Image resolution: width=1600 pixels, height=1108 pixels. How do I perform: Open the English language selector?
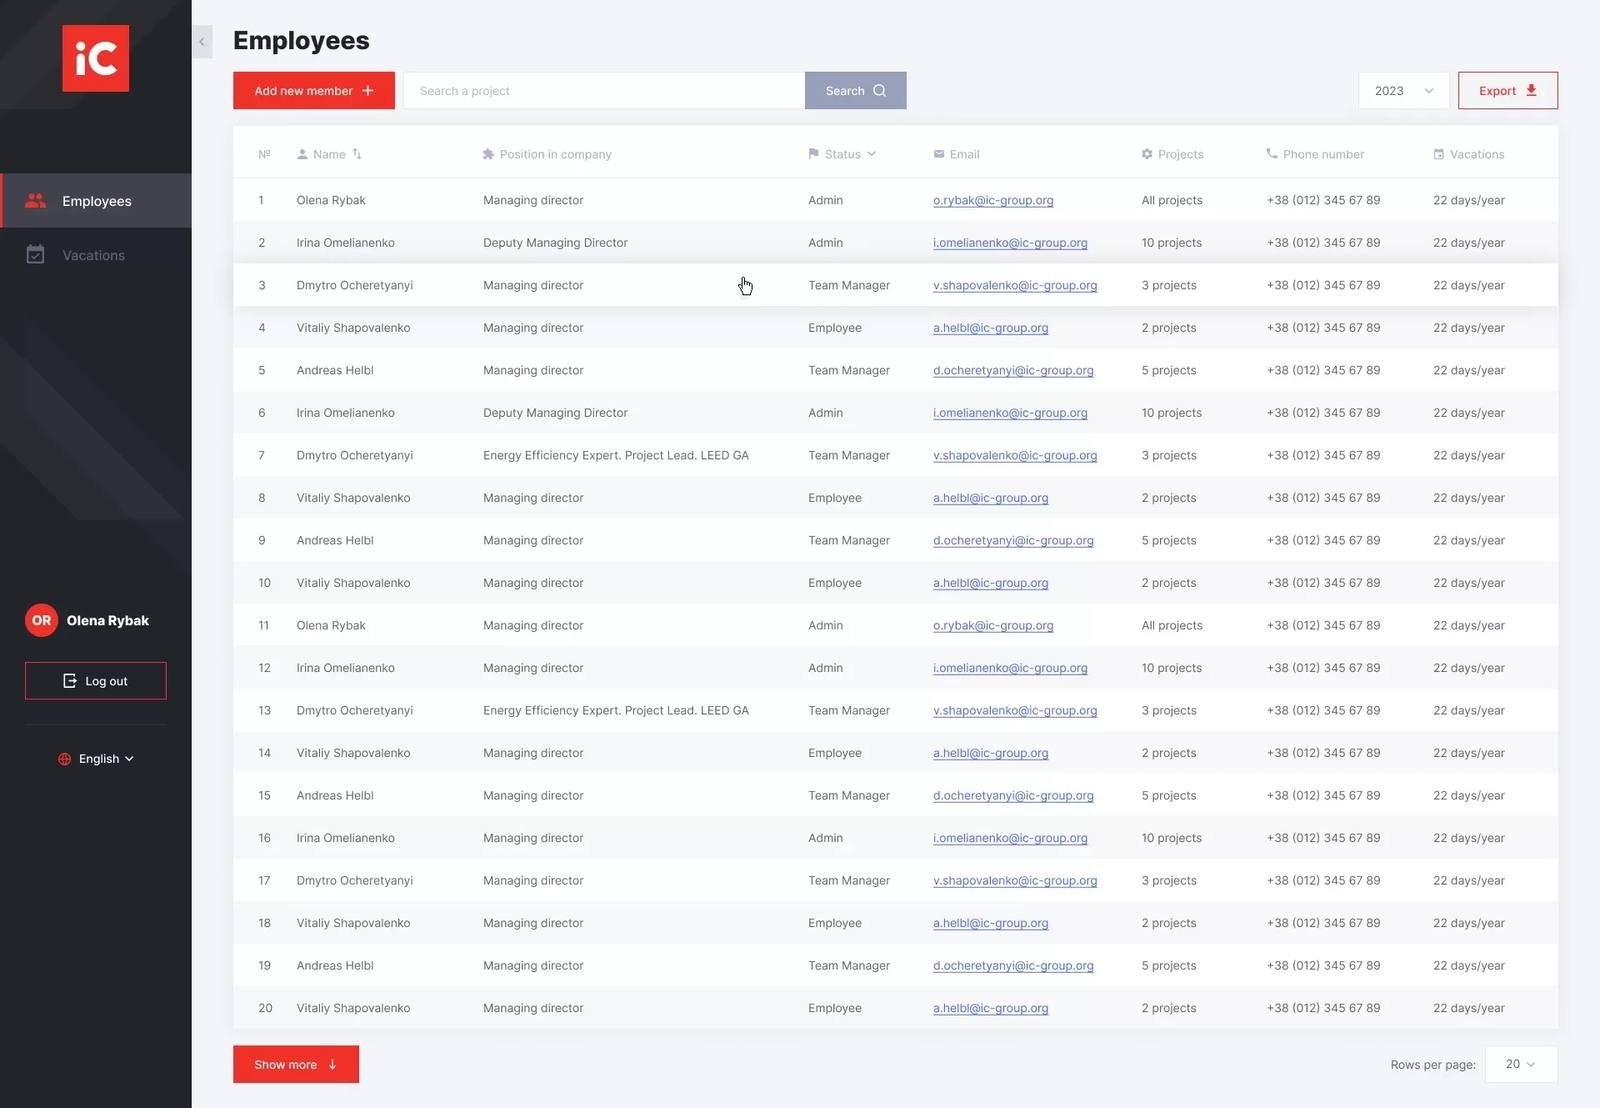click(96, 759)
